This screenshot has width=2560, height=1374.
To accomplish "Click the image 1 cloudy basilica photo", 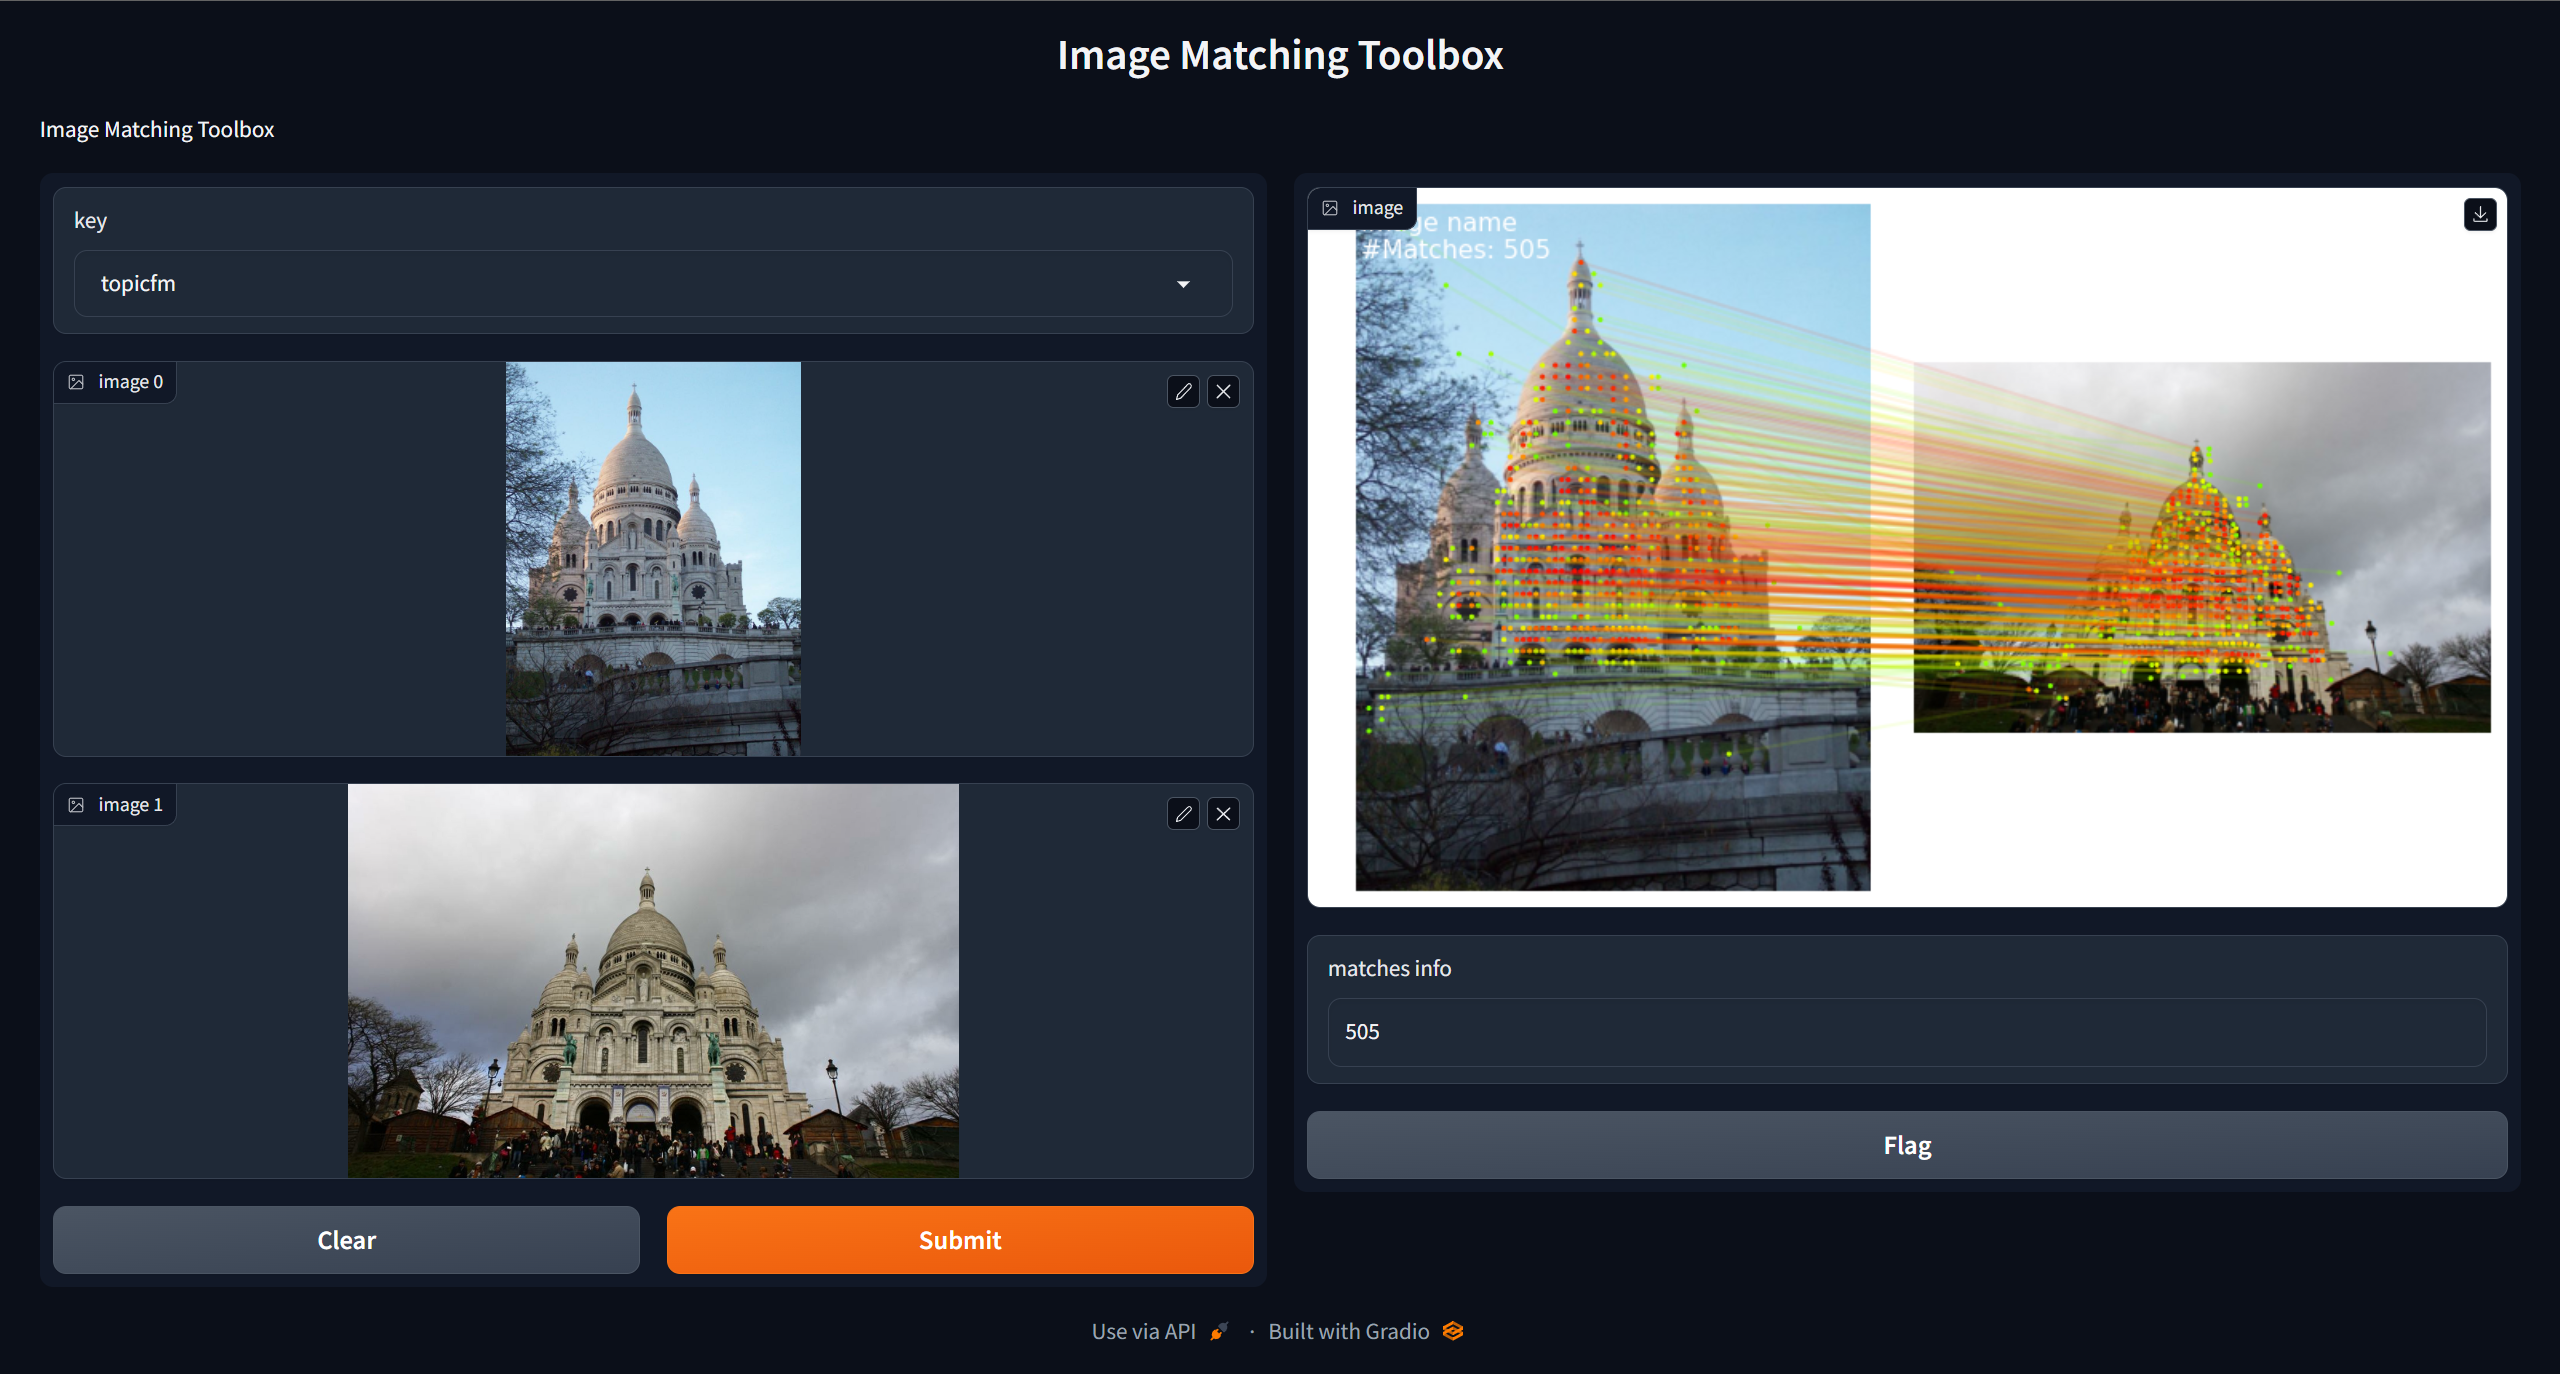I will pos(653,980).
